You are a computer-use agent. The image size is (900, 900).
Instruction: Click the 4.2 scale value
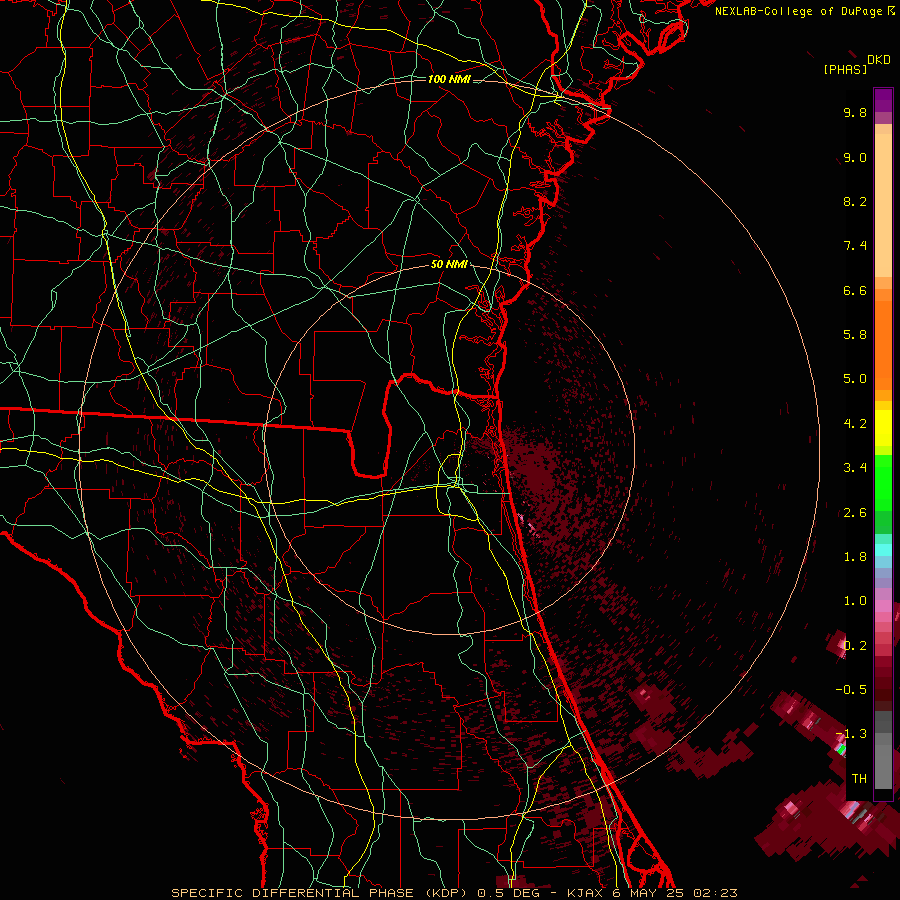[x=855, y=424]
